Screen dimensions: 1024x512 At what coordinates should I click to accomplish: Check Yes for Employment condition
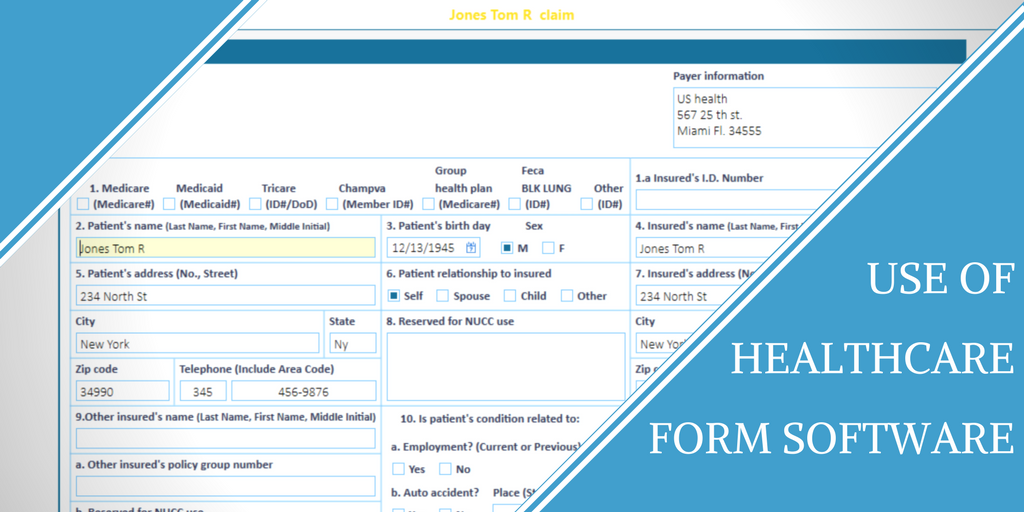point(398,468)
